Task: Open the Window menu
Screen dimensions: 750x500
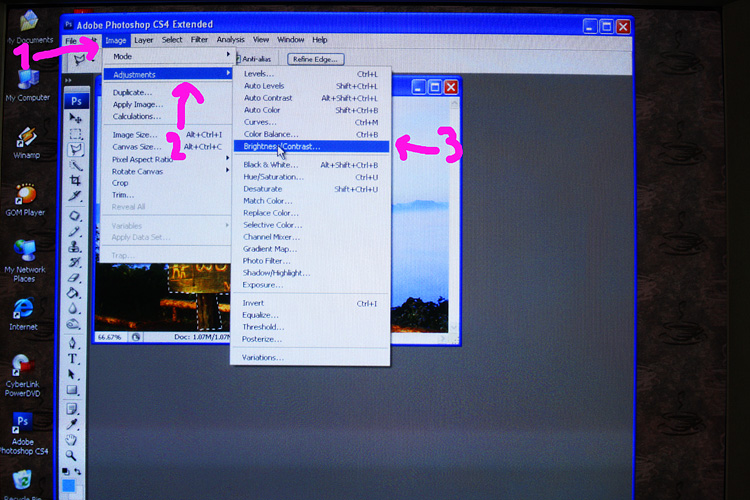Action: click(x=290, y=40)
